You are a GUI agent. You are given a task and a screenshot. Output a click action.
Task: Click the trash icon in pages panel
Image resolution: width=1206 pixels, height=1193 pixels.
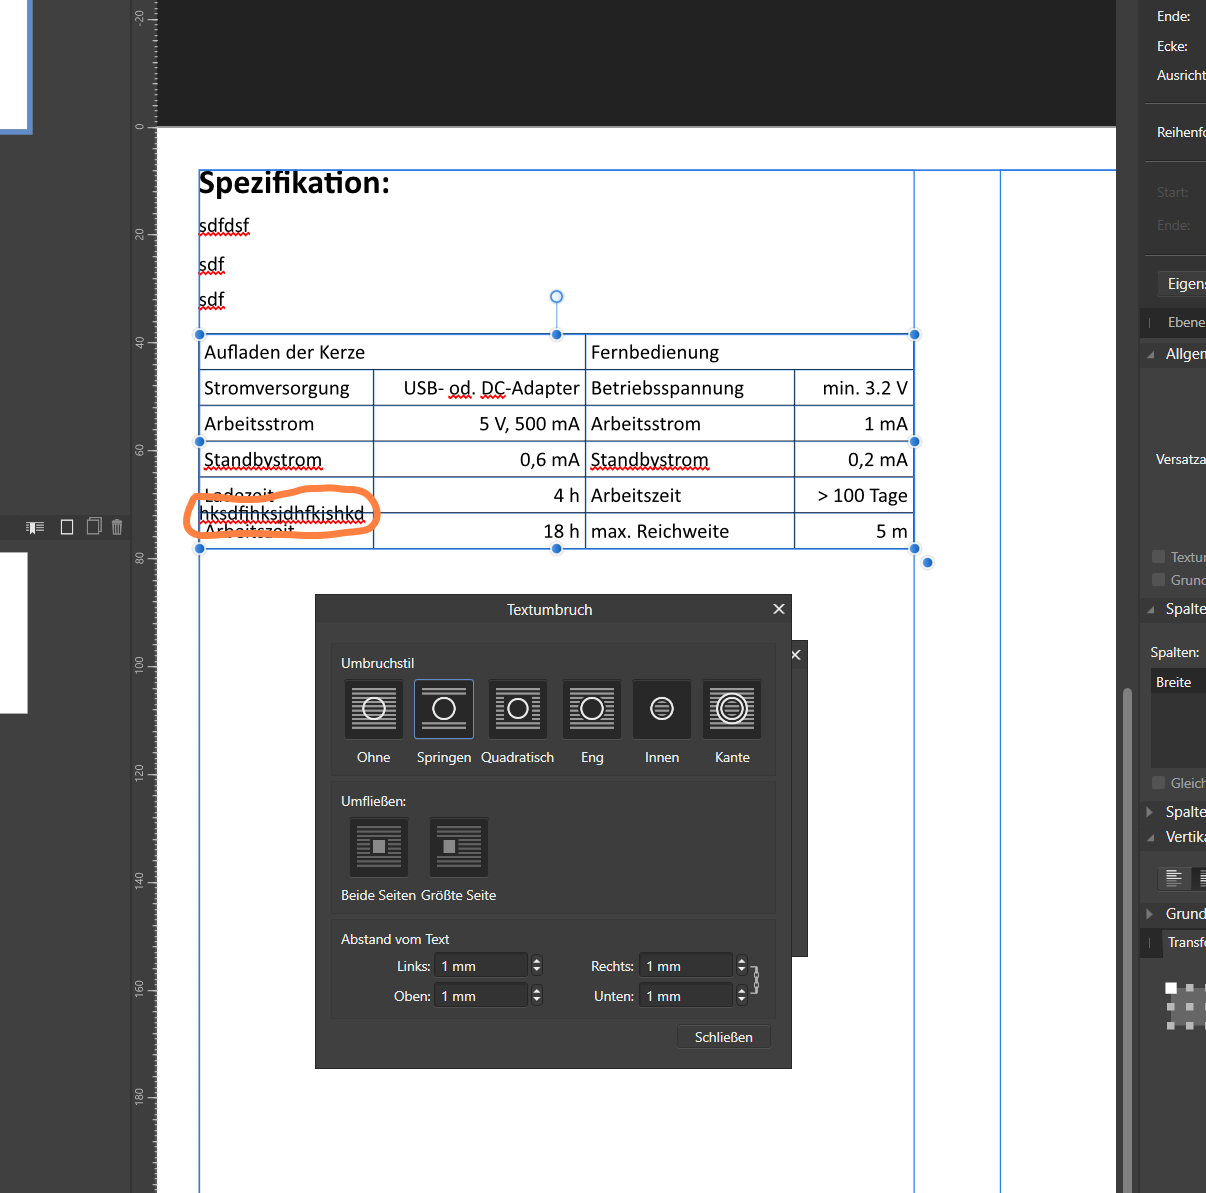(117, 527)
